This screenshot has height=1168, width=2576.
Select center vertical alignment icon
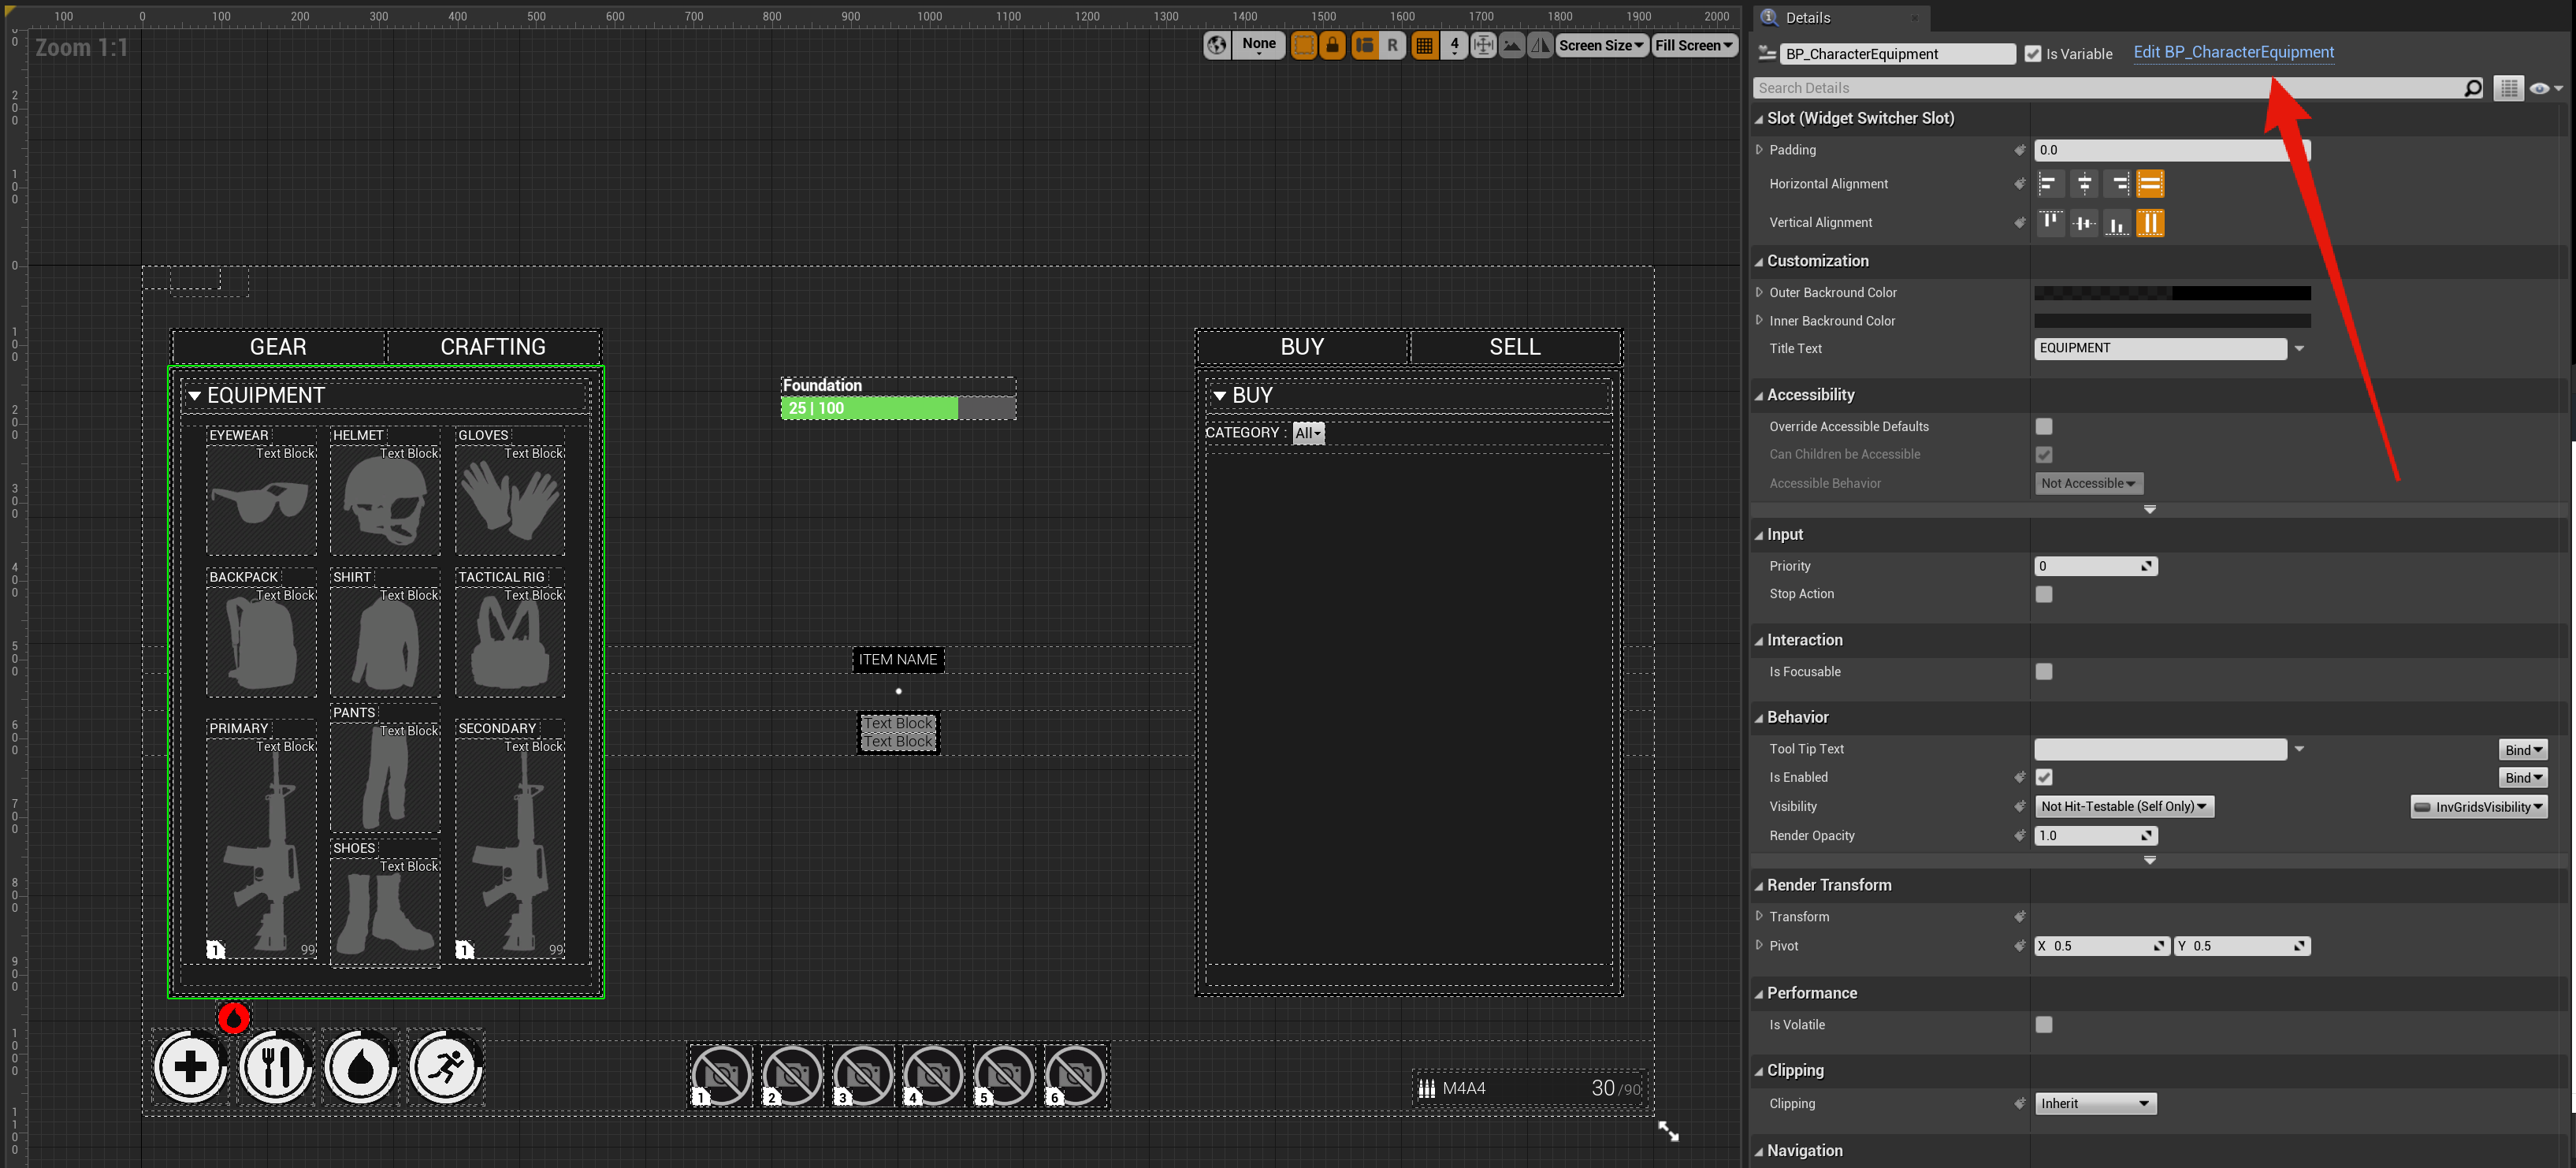[x=2084, y=223]
